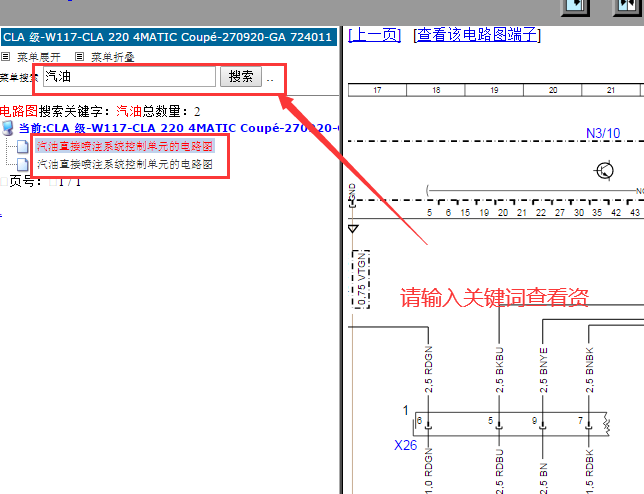644x494 pixels.
Task: Click the split panel icon at top right corner
Action: pyautogui.click(x=627, y=6)
